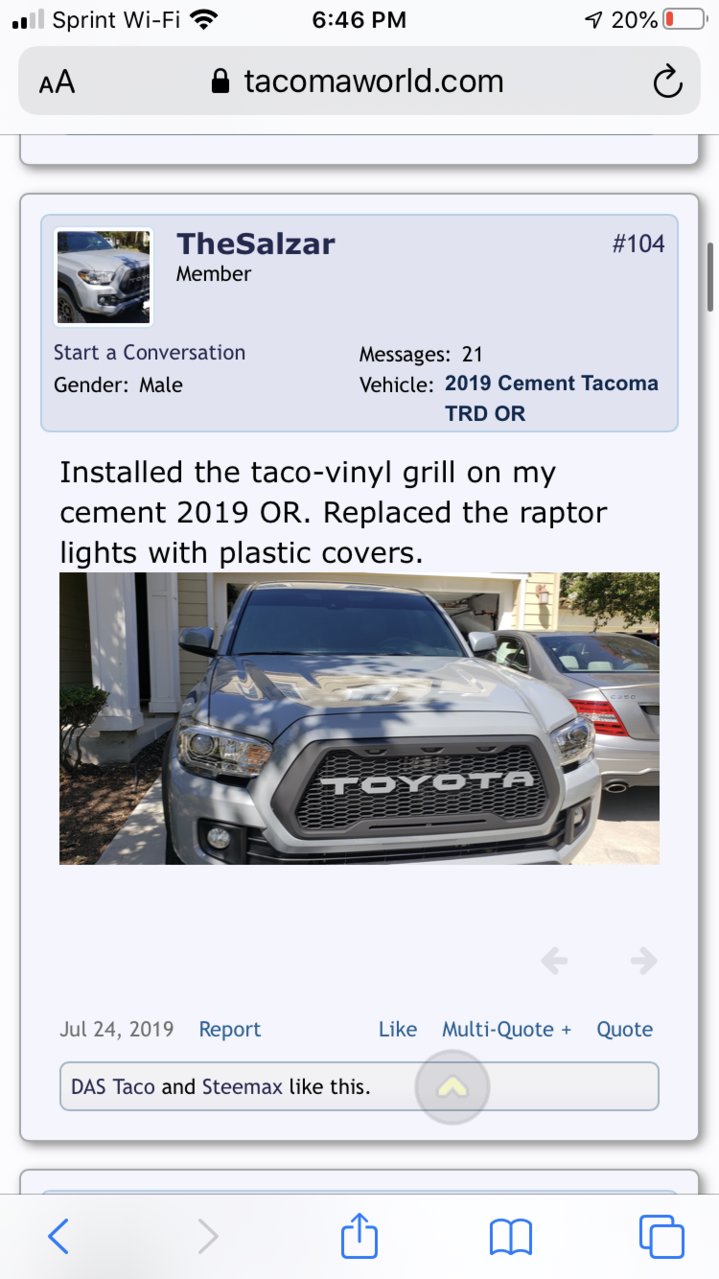Image resolution: width=719 pixels, height=1279 pixels.
Task: Go back with Safari back arrow
Action: pyautogui.click(x=58, y=1237)
